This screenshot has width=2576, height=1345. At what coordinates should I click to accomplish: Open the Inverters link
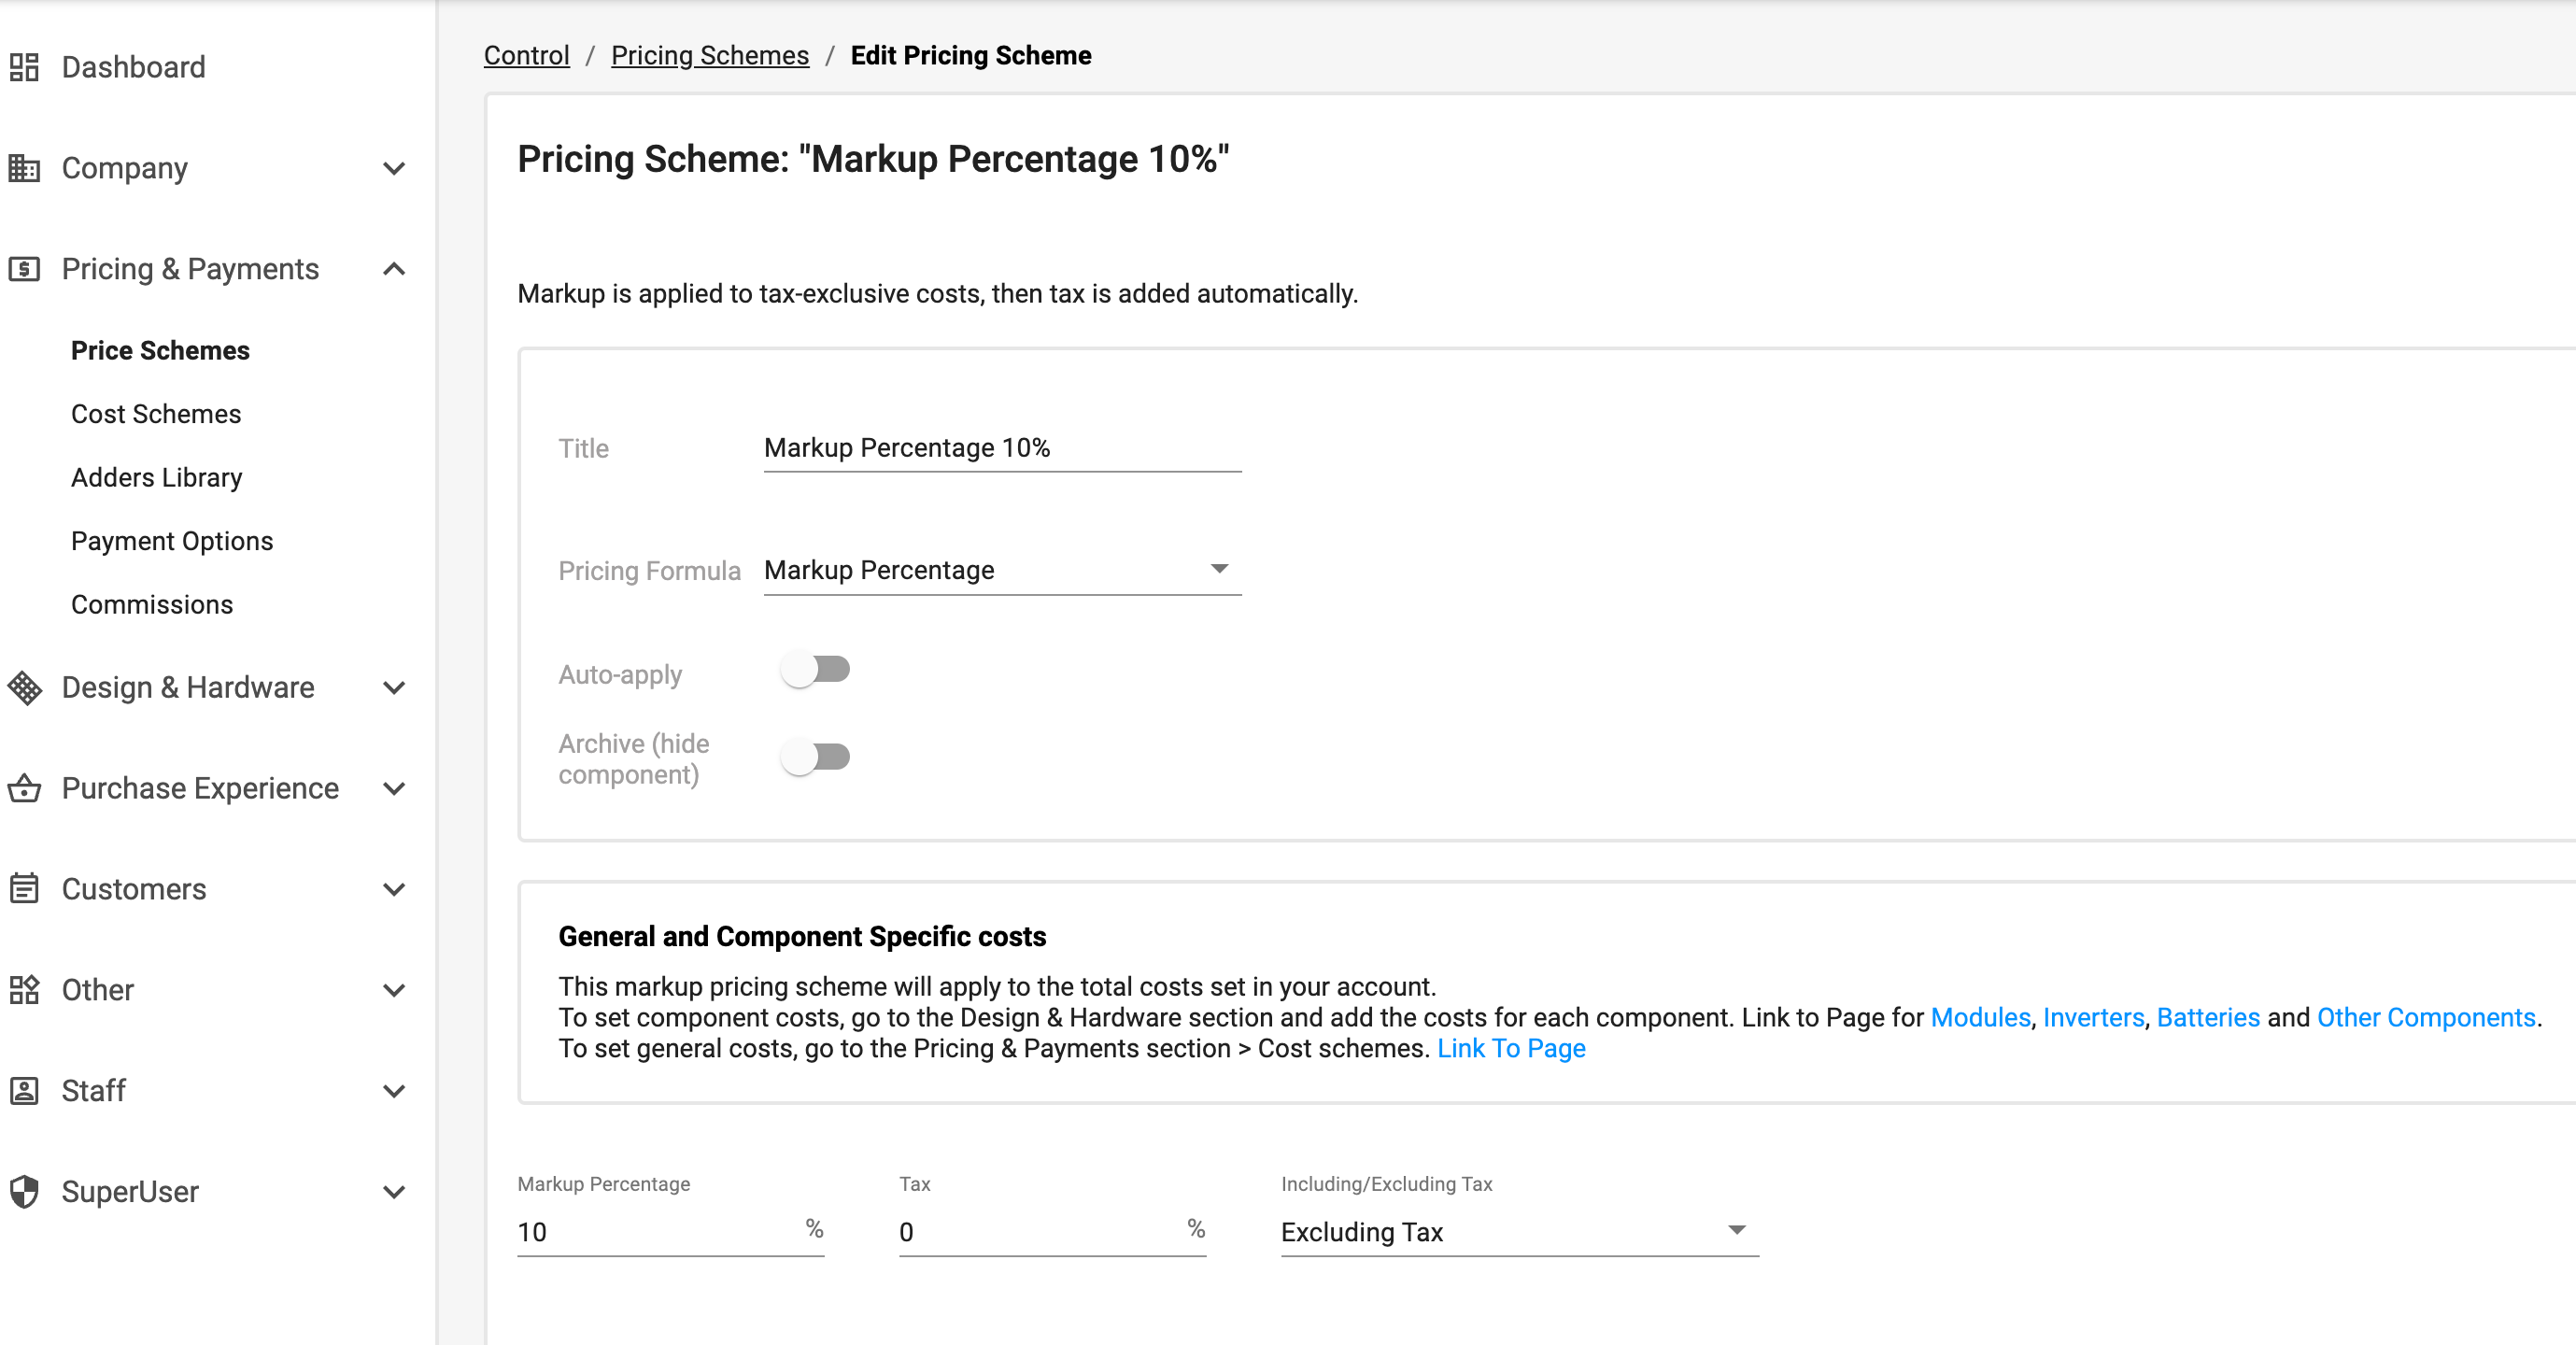2093,1018
